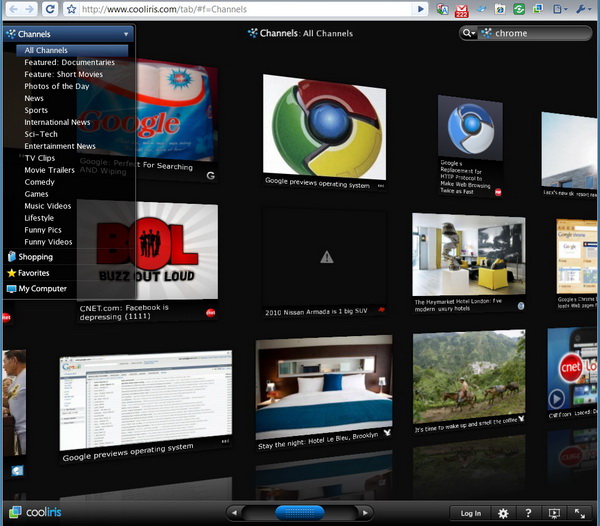Open the TV Clips channel
Image resolution: width=600 pixels, height=526 pixels.
[40, 158]
